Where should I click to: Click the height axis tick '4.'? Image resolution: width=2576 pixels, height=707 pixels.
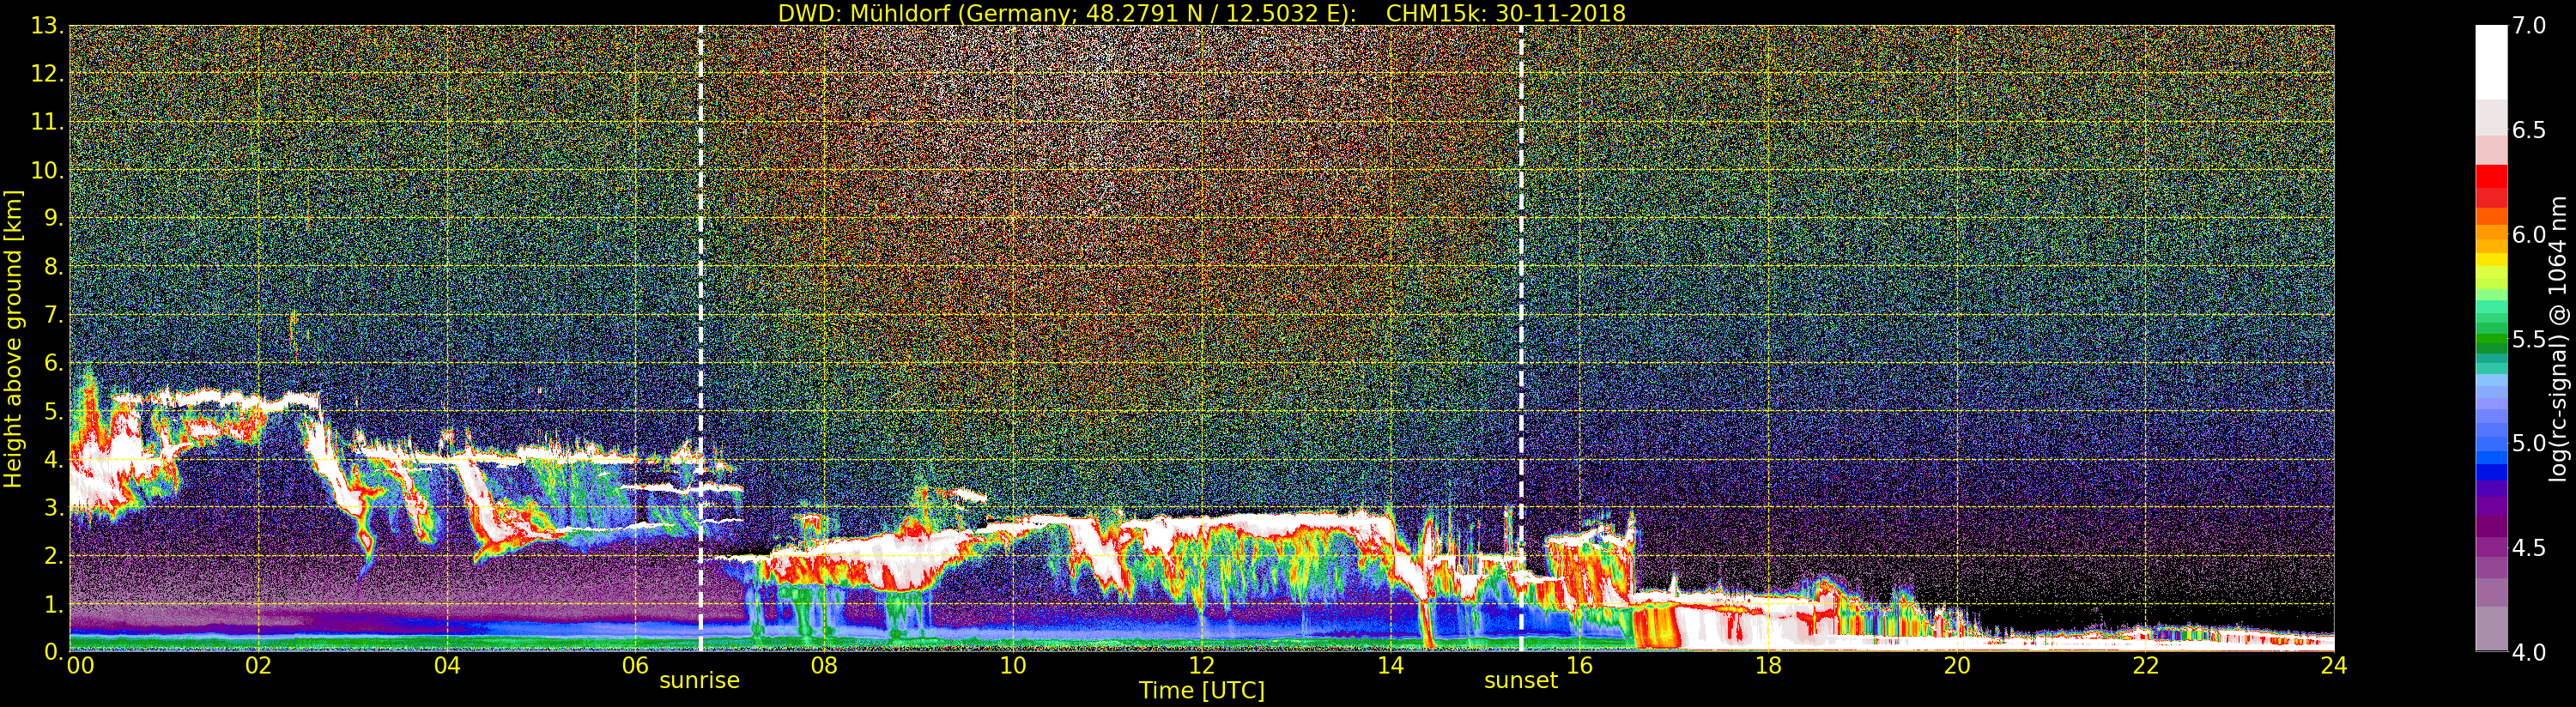pyautogui.click(x=54, y=459)
